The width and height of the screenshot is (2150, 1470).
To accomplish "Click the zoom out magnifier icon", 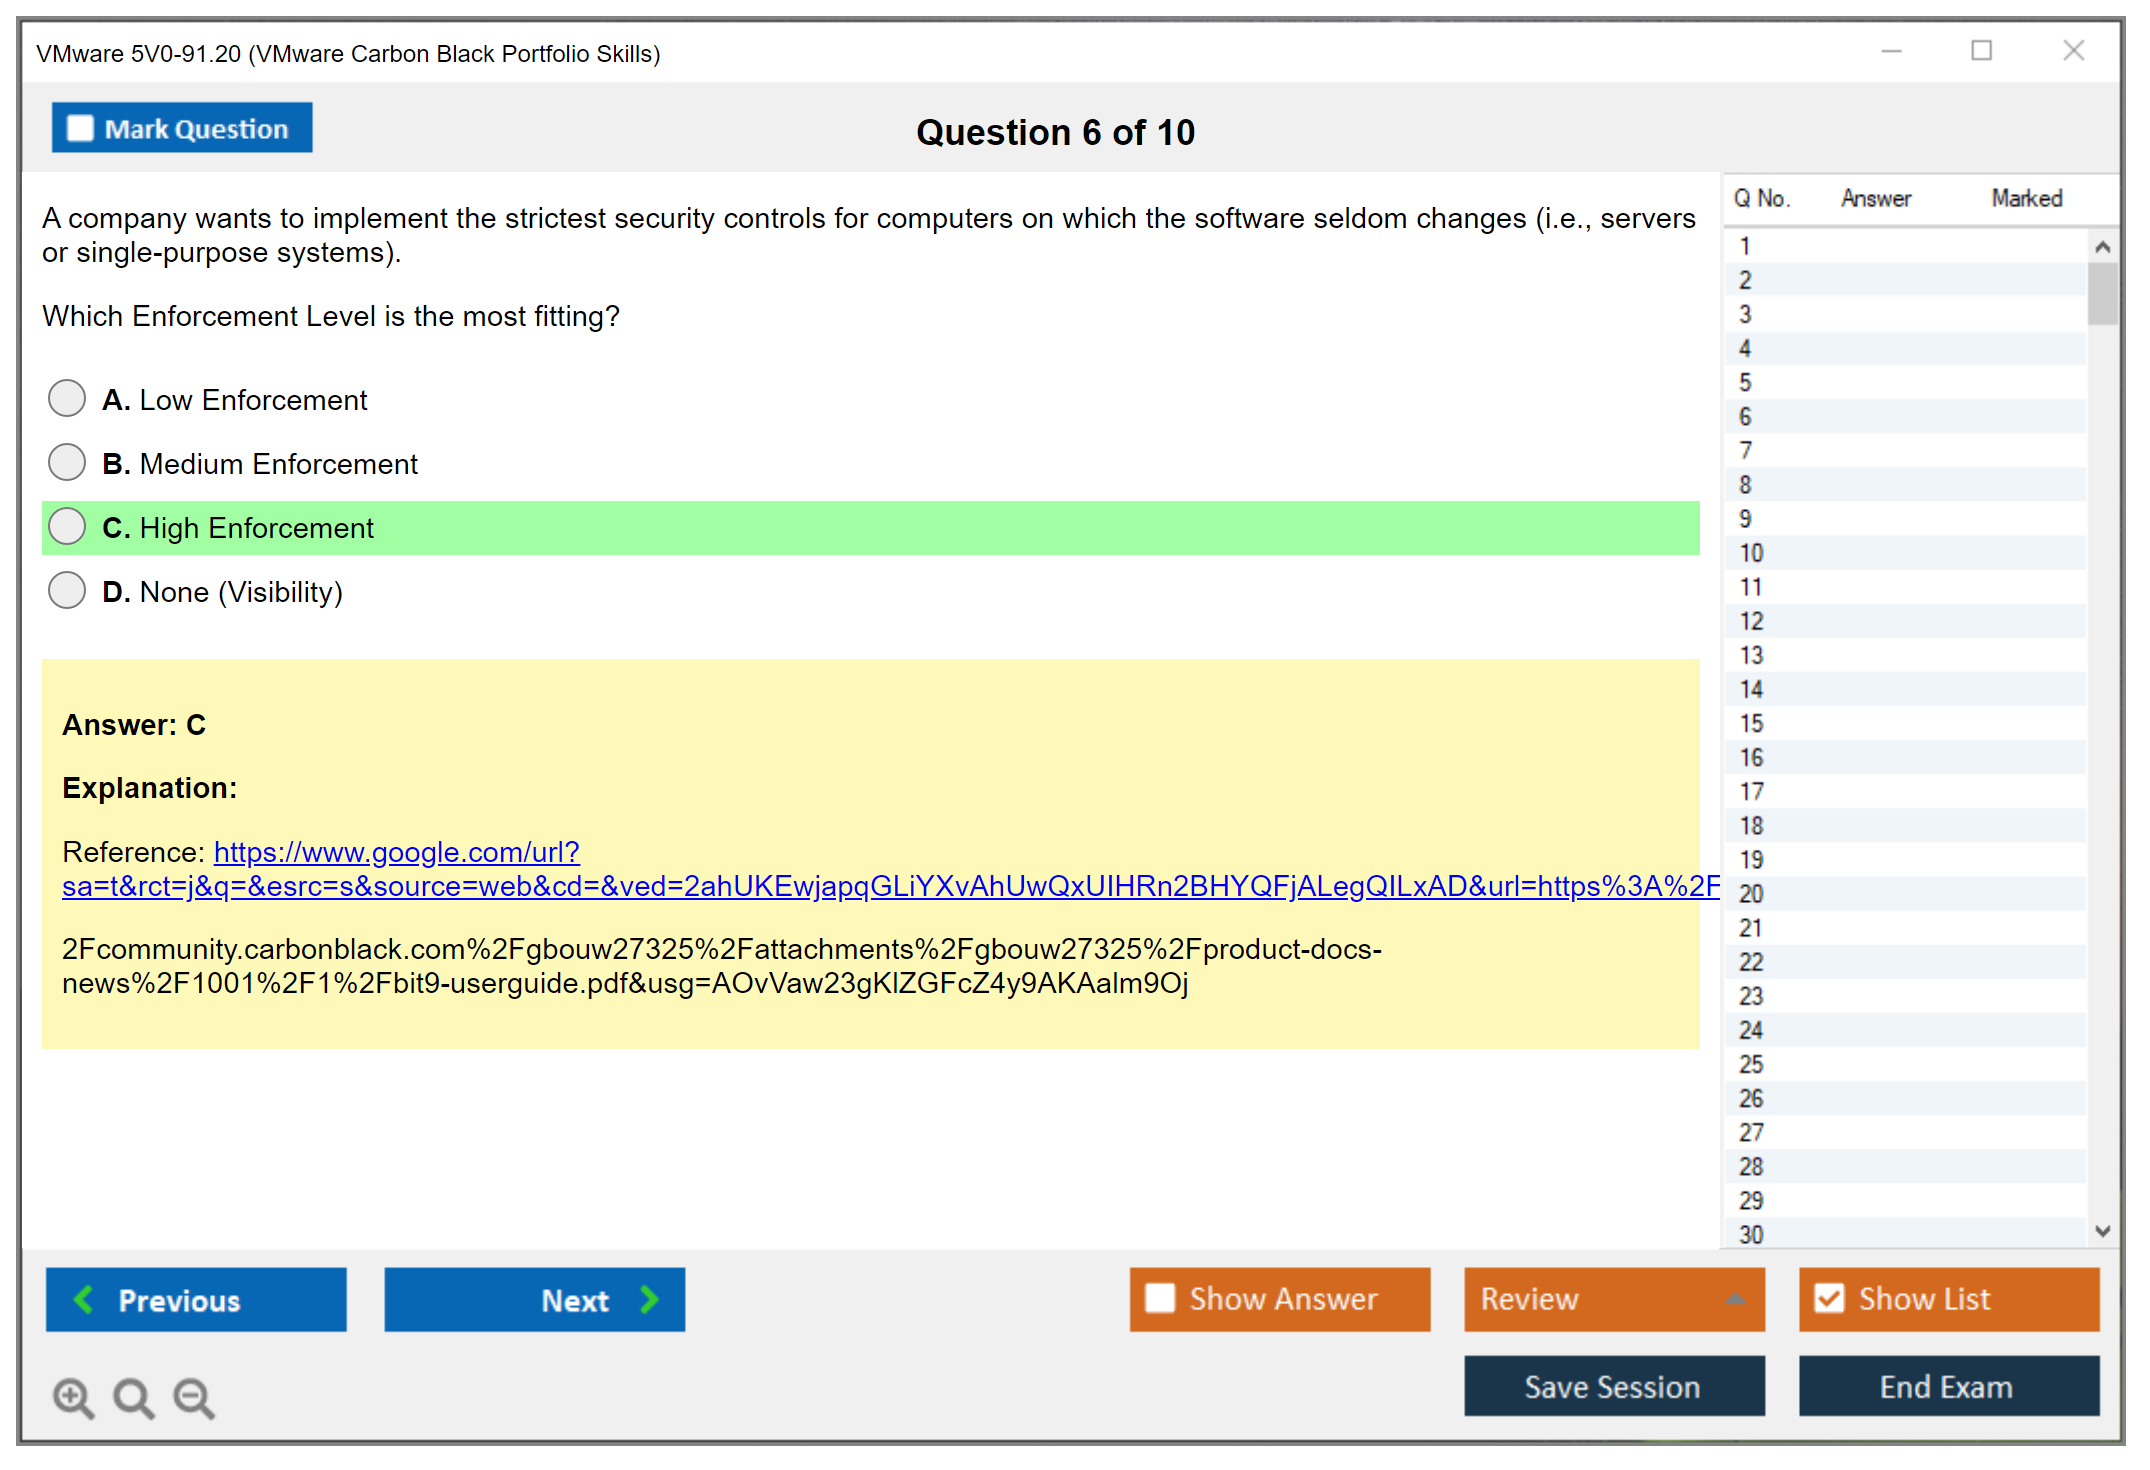I will point(193,1397).
